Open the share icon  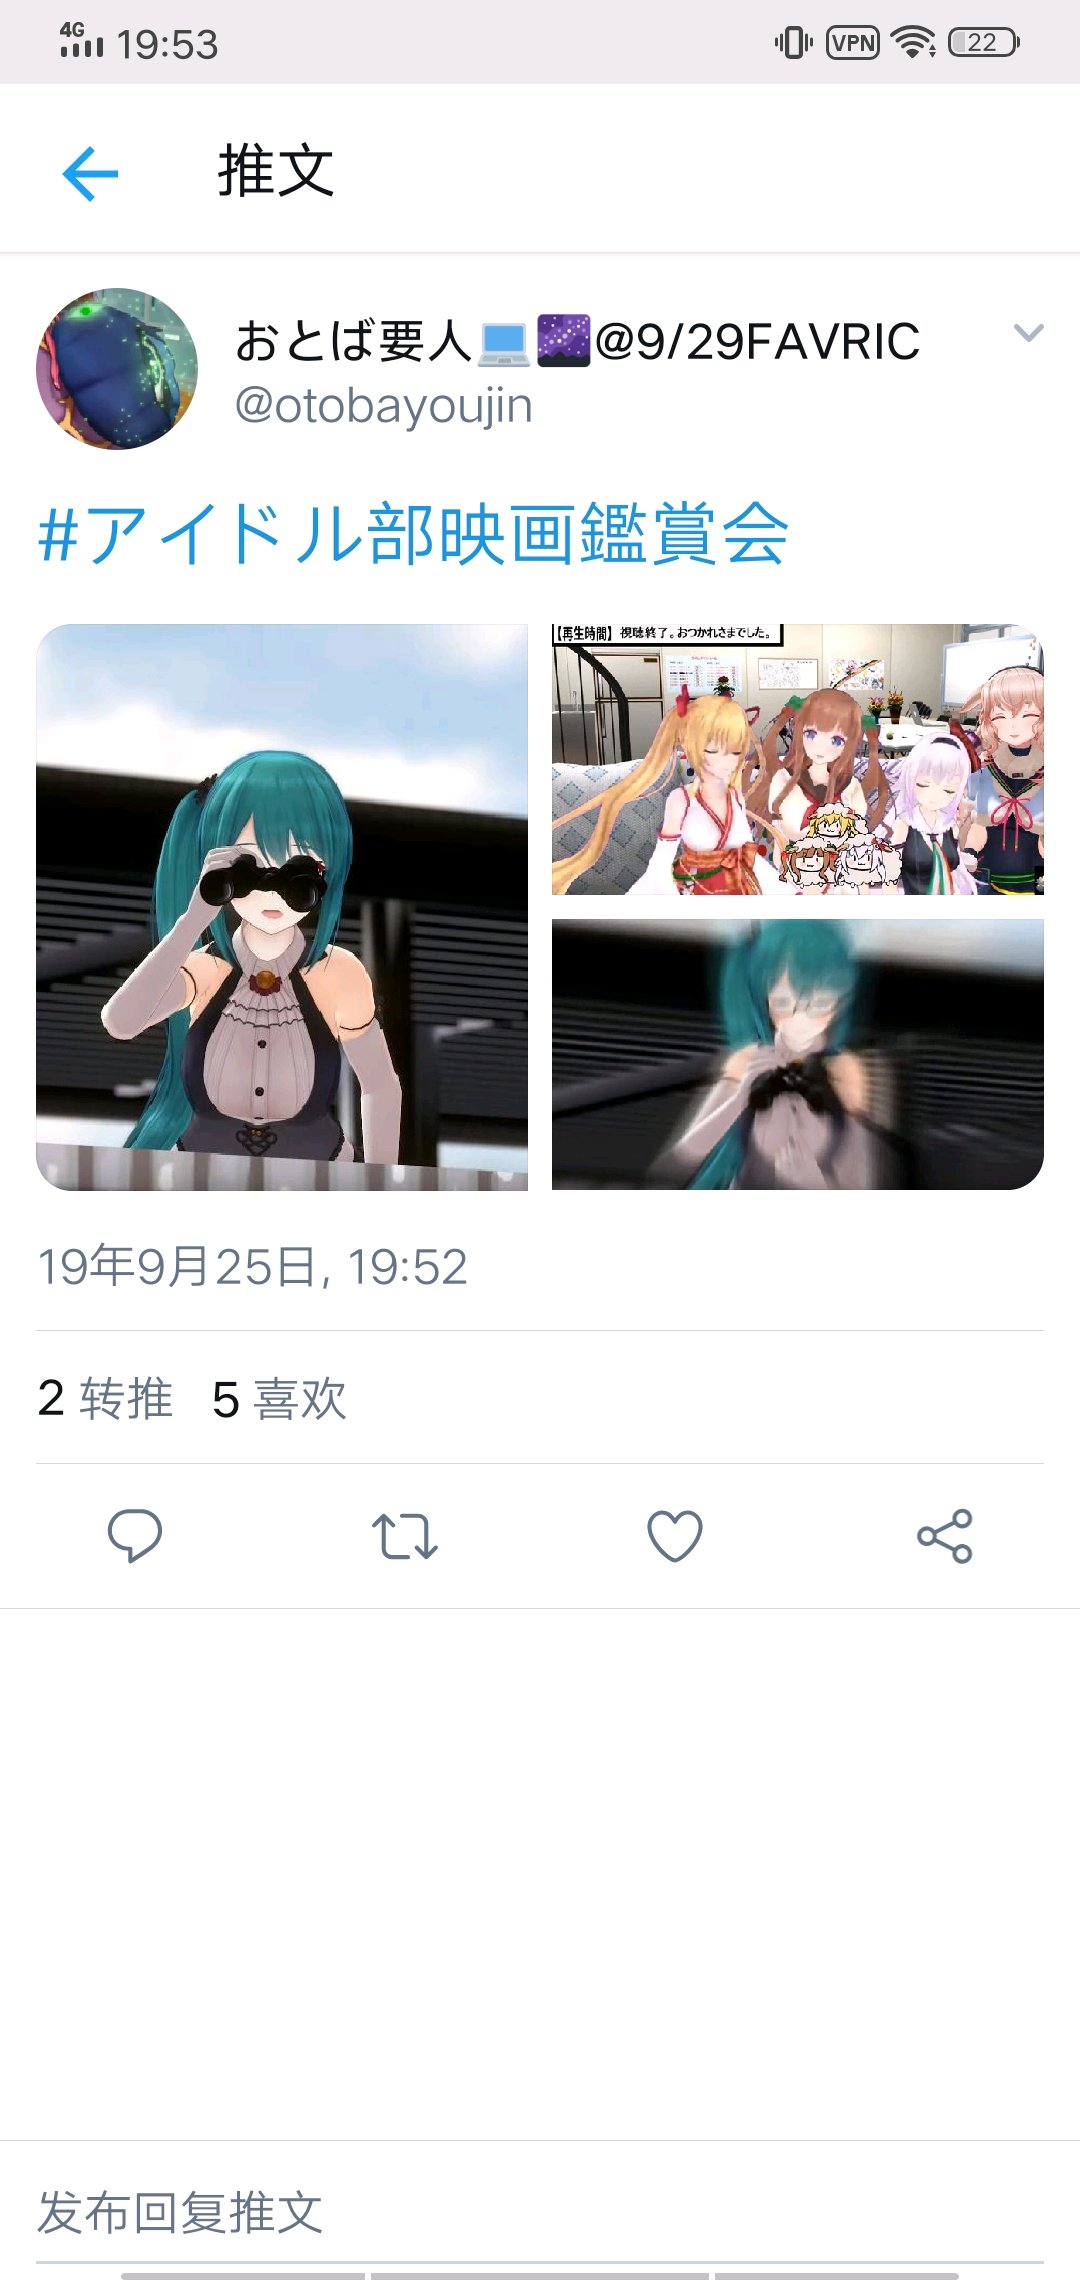click(x=945, y=1536)
